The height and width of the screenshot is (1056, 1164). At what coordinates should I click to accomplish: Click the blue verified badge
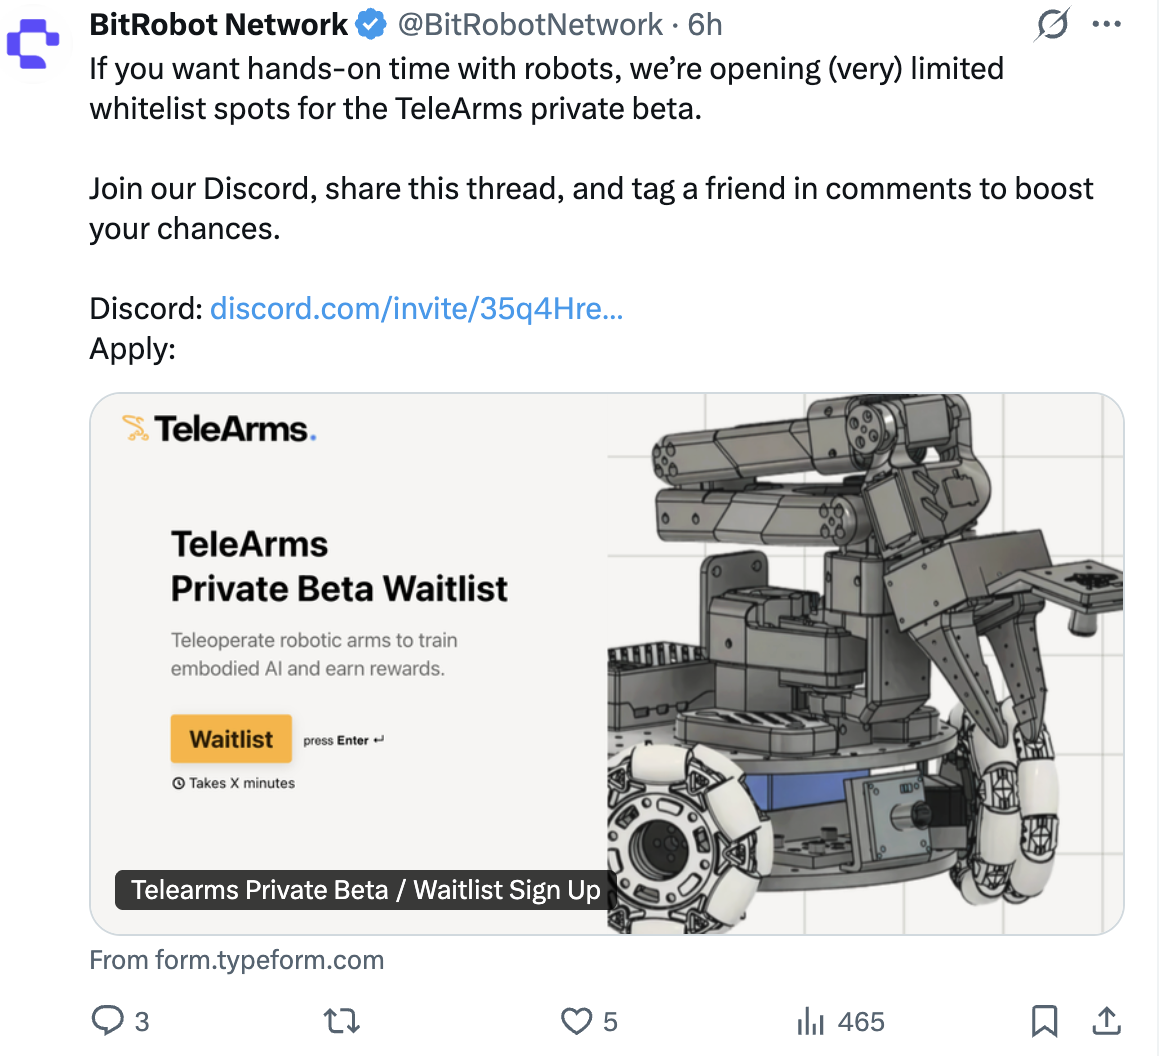tap(371, 24)
